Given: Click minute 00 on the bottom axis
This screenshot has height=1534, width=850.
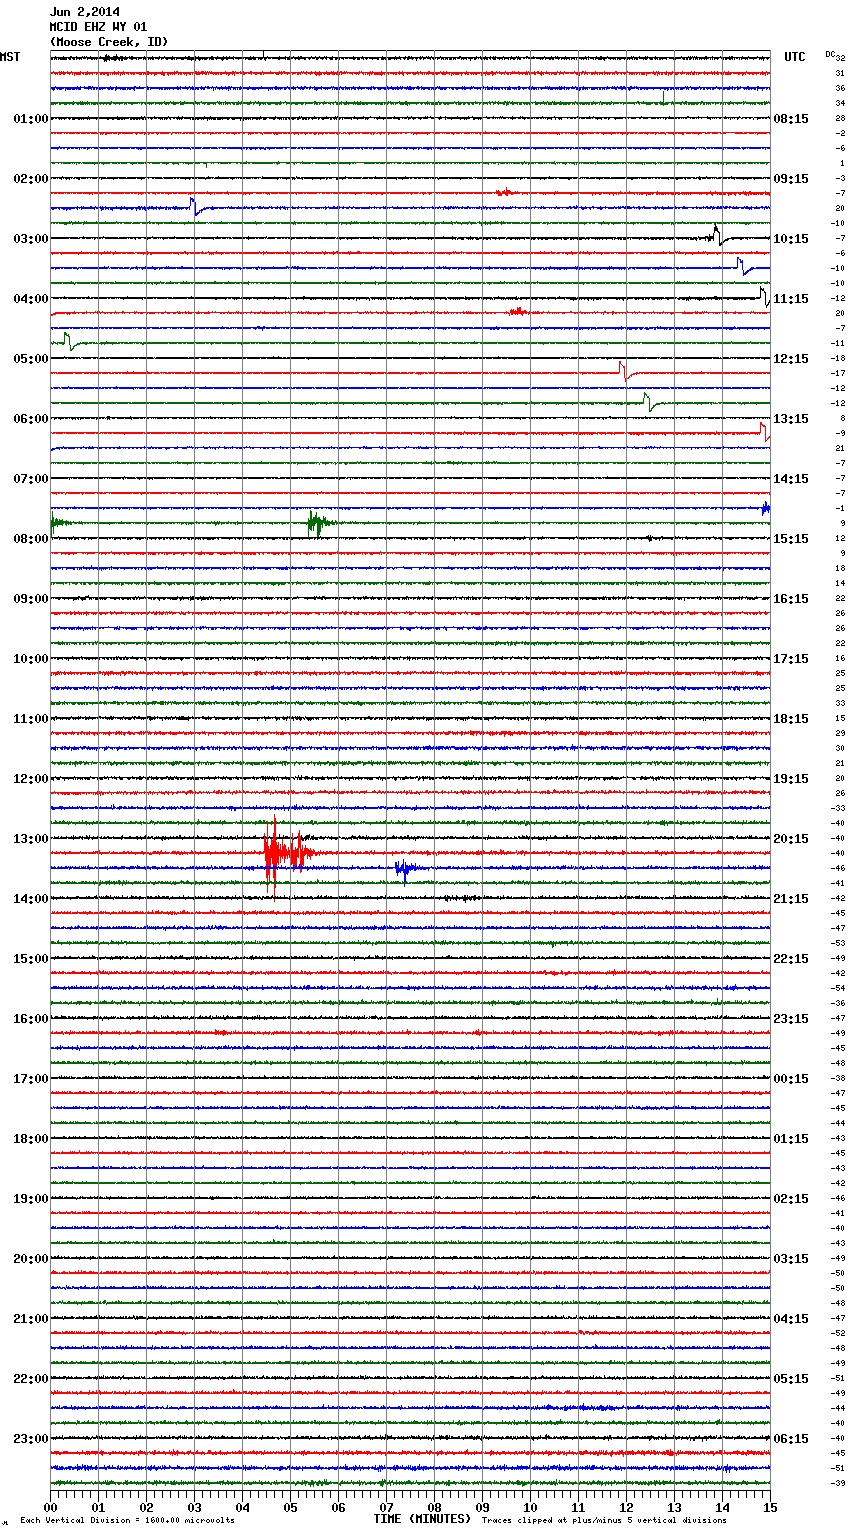Looking at the screenshot, I should click(51, 1507).
